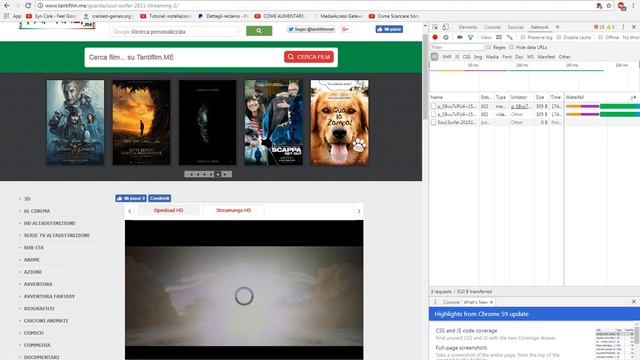Enable the Disable cache checkbox

tap(559, 37)
